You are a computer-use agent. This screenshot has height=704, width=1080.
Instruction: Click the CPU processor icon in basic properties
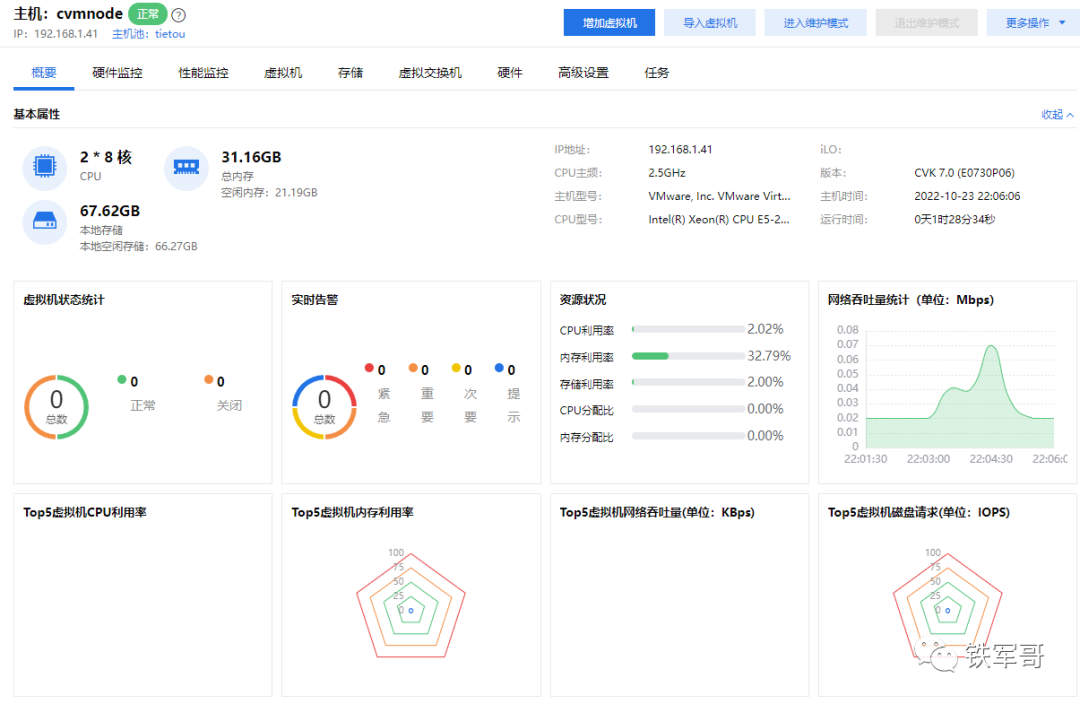44,167
